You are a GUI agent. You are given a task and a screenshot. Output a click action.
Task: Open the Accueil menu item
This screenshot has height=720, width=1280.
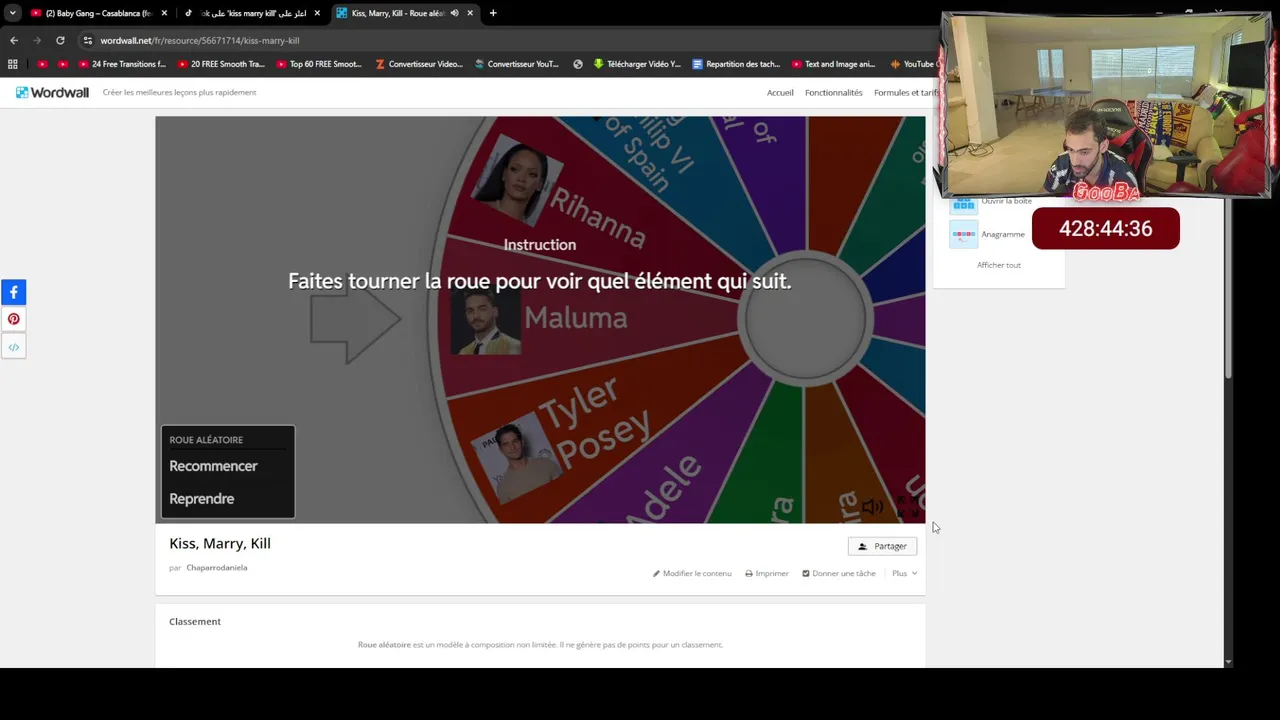click(780, 92)
